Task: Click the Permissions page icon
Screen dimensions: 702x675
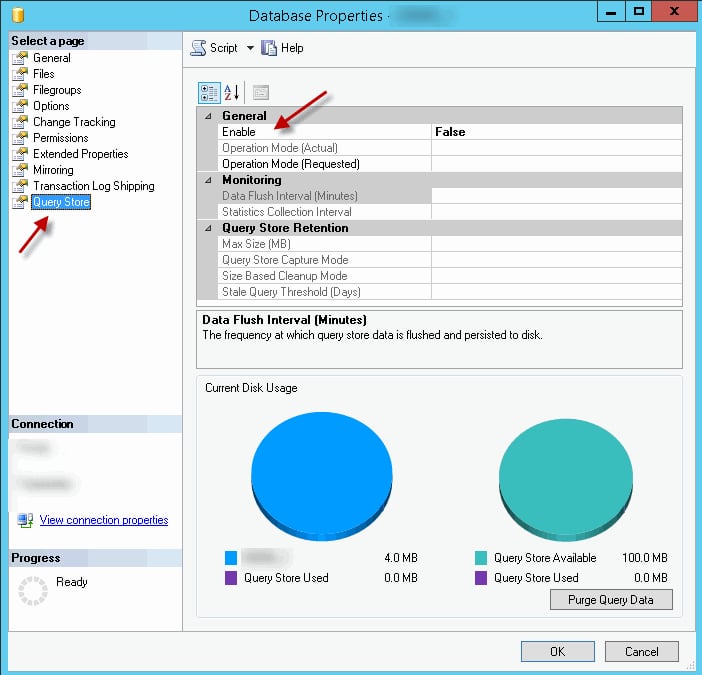Action: pos(20,138)
